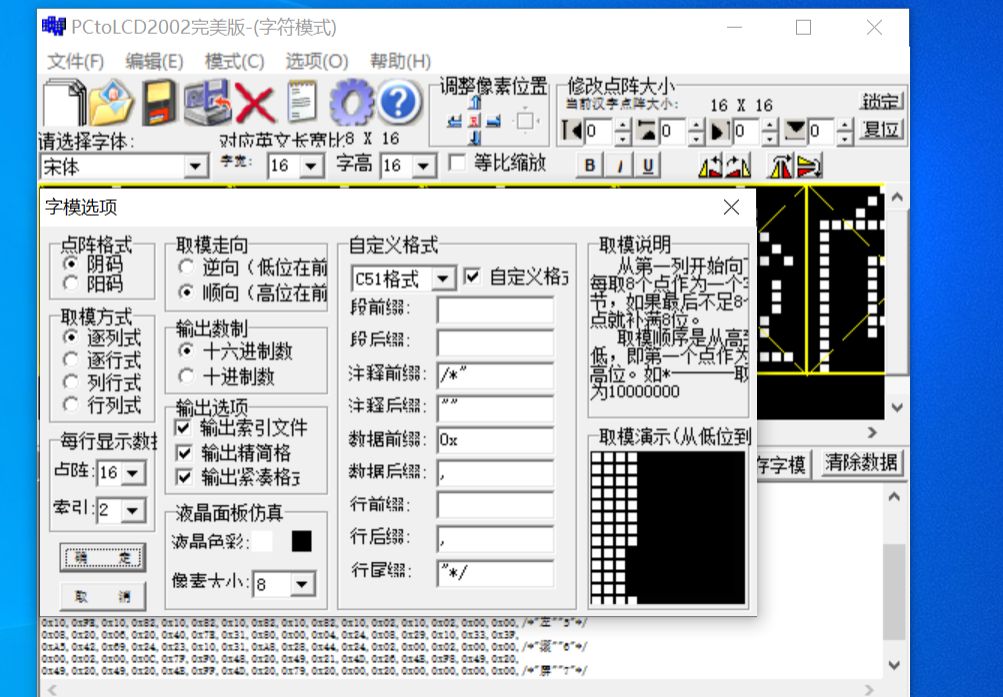1003x697 pixels.
Task: Toggle the 自定义格式 checkbox
Action: pyautogui.click(x=472, y=276)
